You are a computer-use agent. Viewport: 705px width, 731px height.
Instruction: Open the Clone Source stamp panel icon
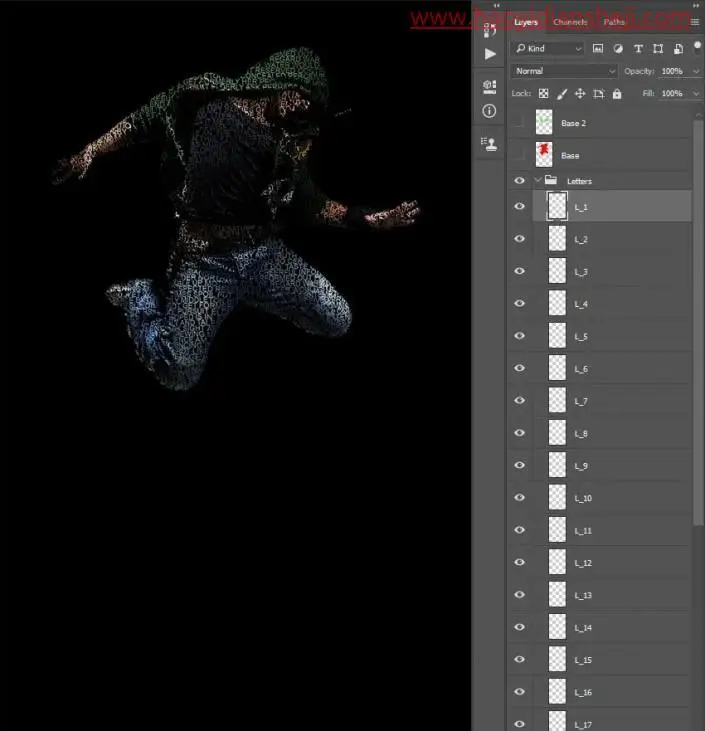(x=489, y=144)
